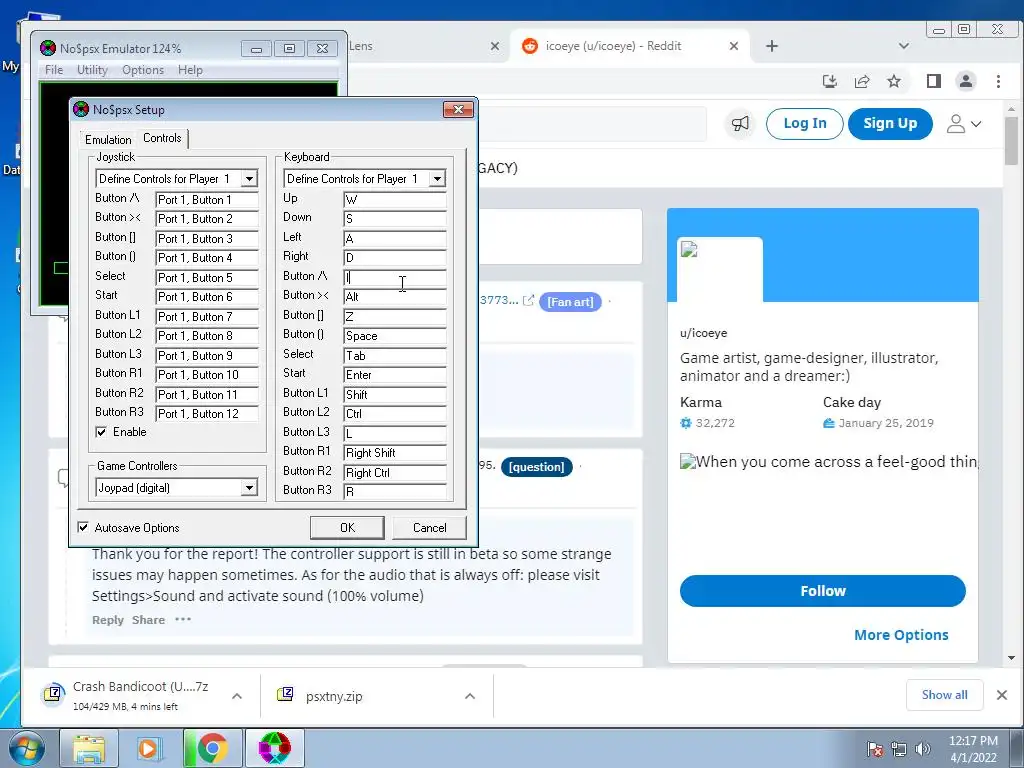
Task: Click the More Options link
Action: pos(901,635)
